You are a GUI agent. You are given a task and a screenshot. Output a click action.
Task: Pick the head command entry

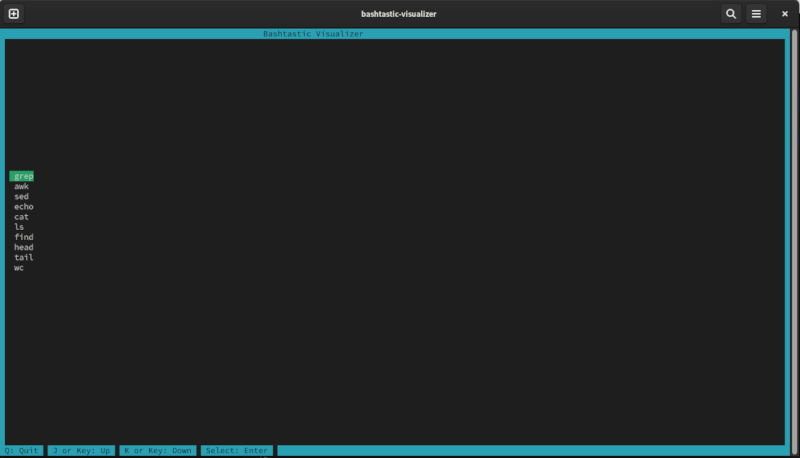click(23, 247)
